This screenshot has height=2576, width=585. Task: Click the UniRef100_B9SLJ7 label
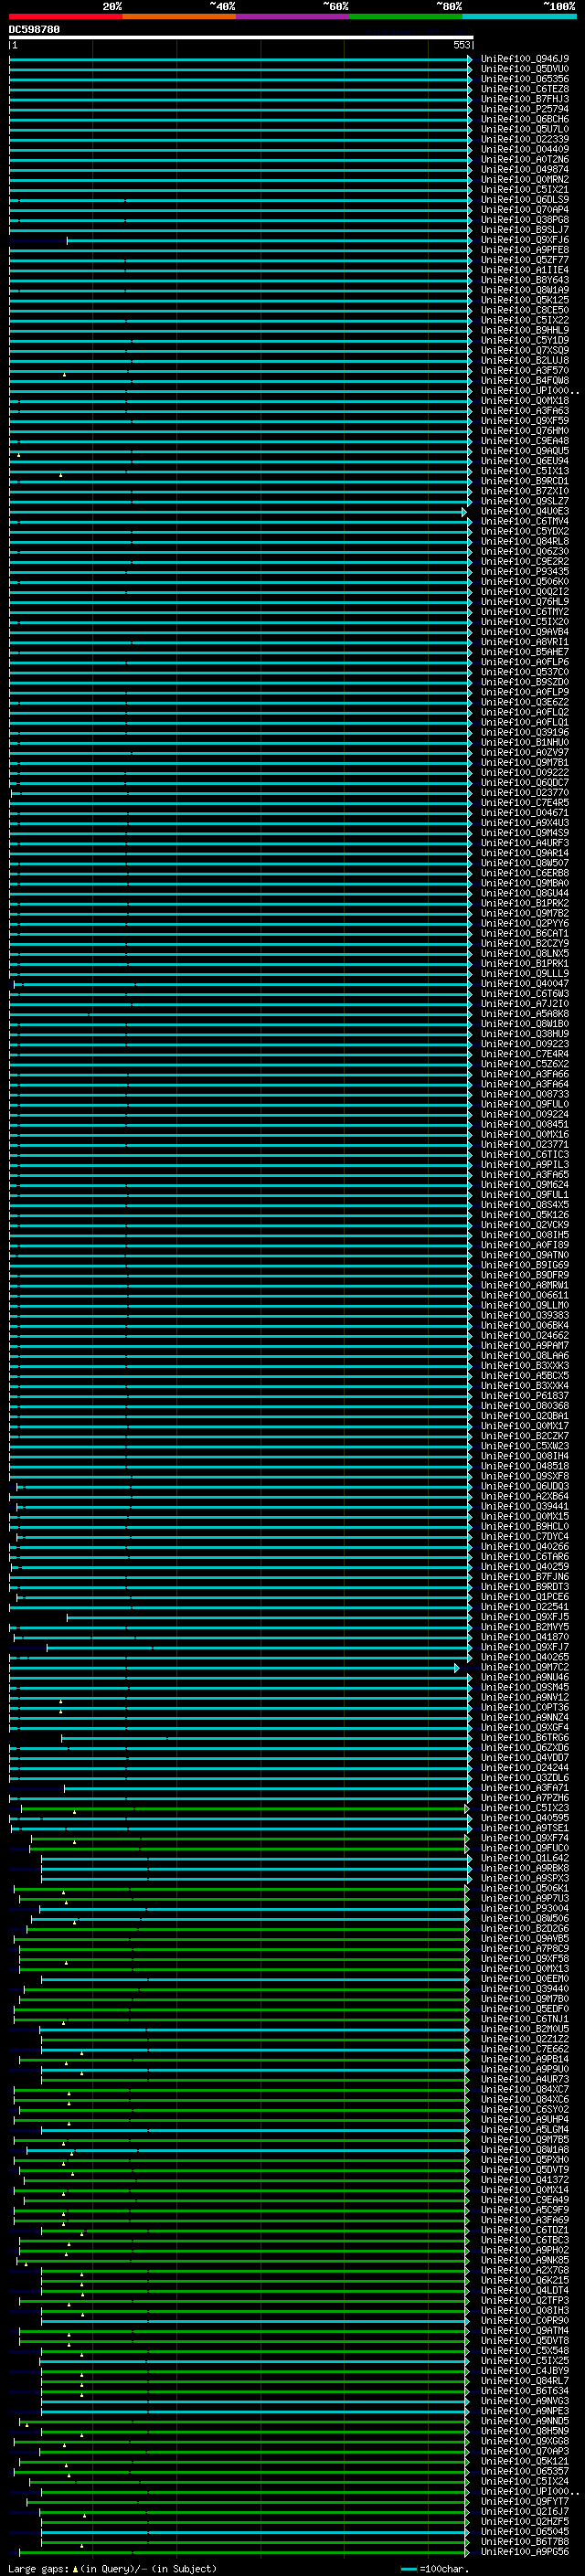point(525,230)
